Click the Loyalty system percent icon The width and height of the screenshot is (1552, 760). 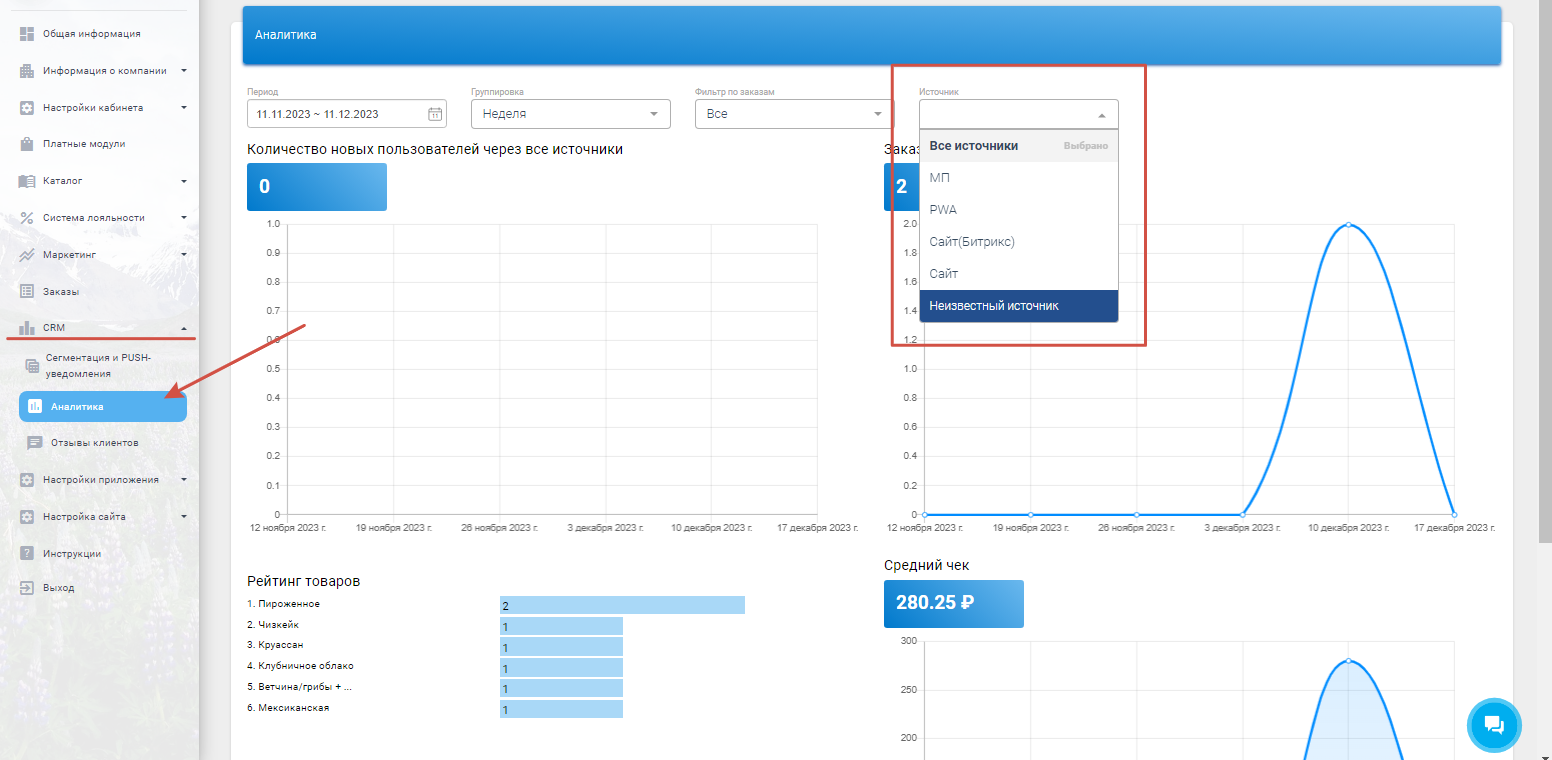coord(27,218)
